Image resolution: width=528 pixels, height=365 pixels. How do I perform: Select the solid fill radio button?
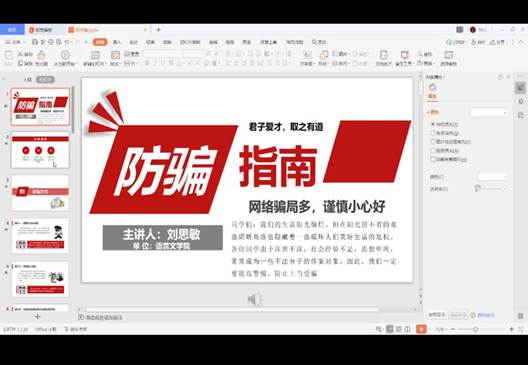433,124
